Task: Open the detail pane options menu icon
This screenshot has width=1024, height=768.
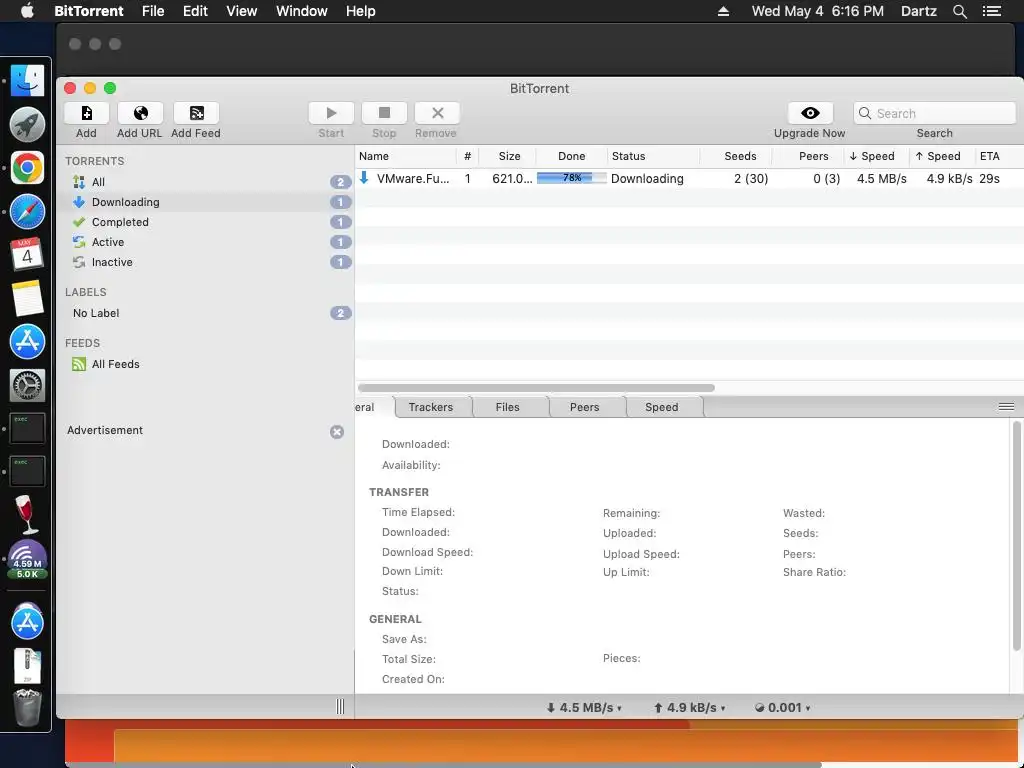Action: tap(1006, 407)
